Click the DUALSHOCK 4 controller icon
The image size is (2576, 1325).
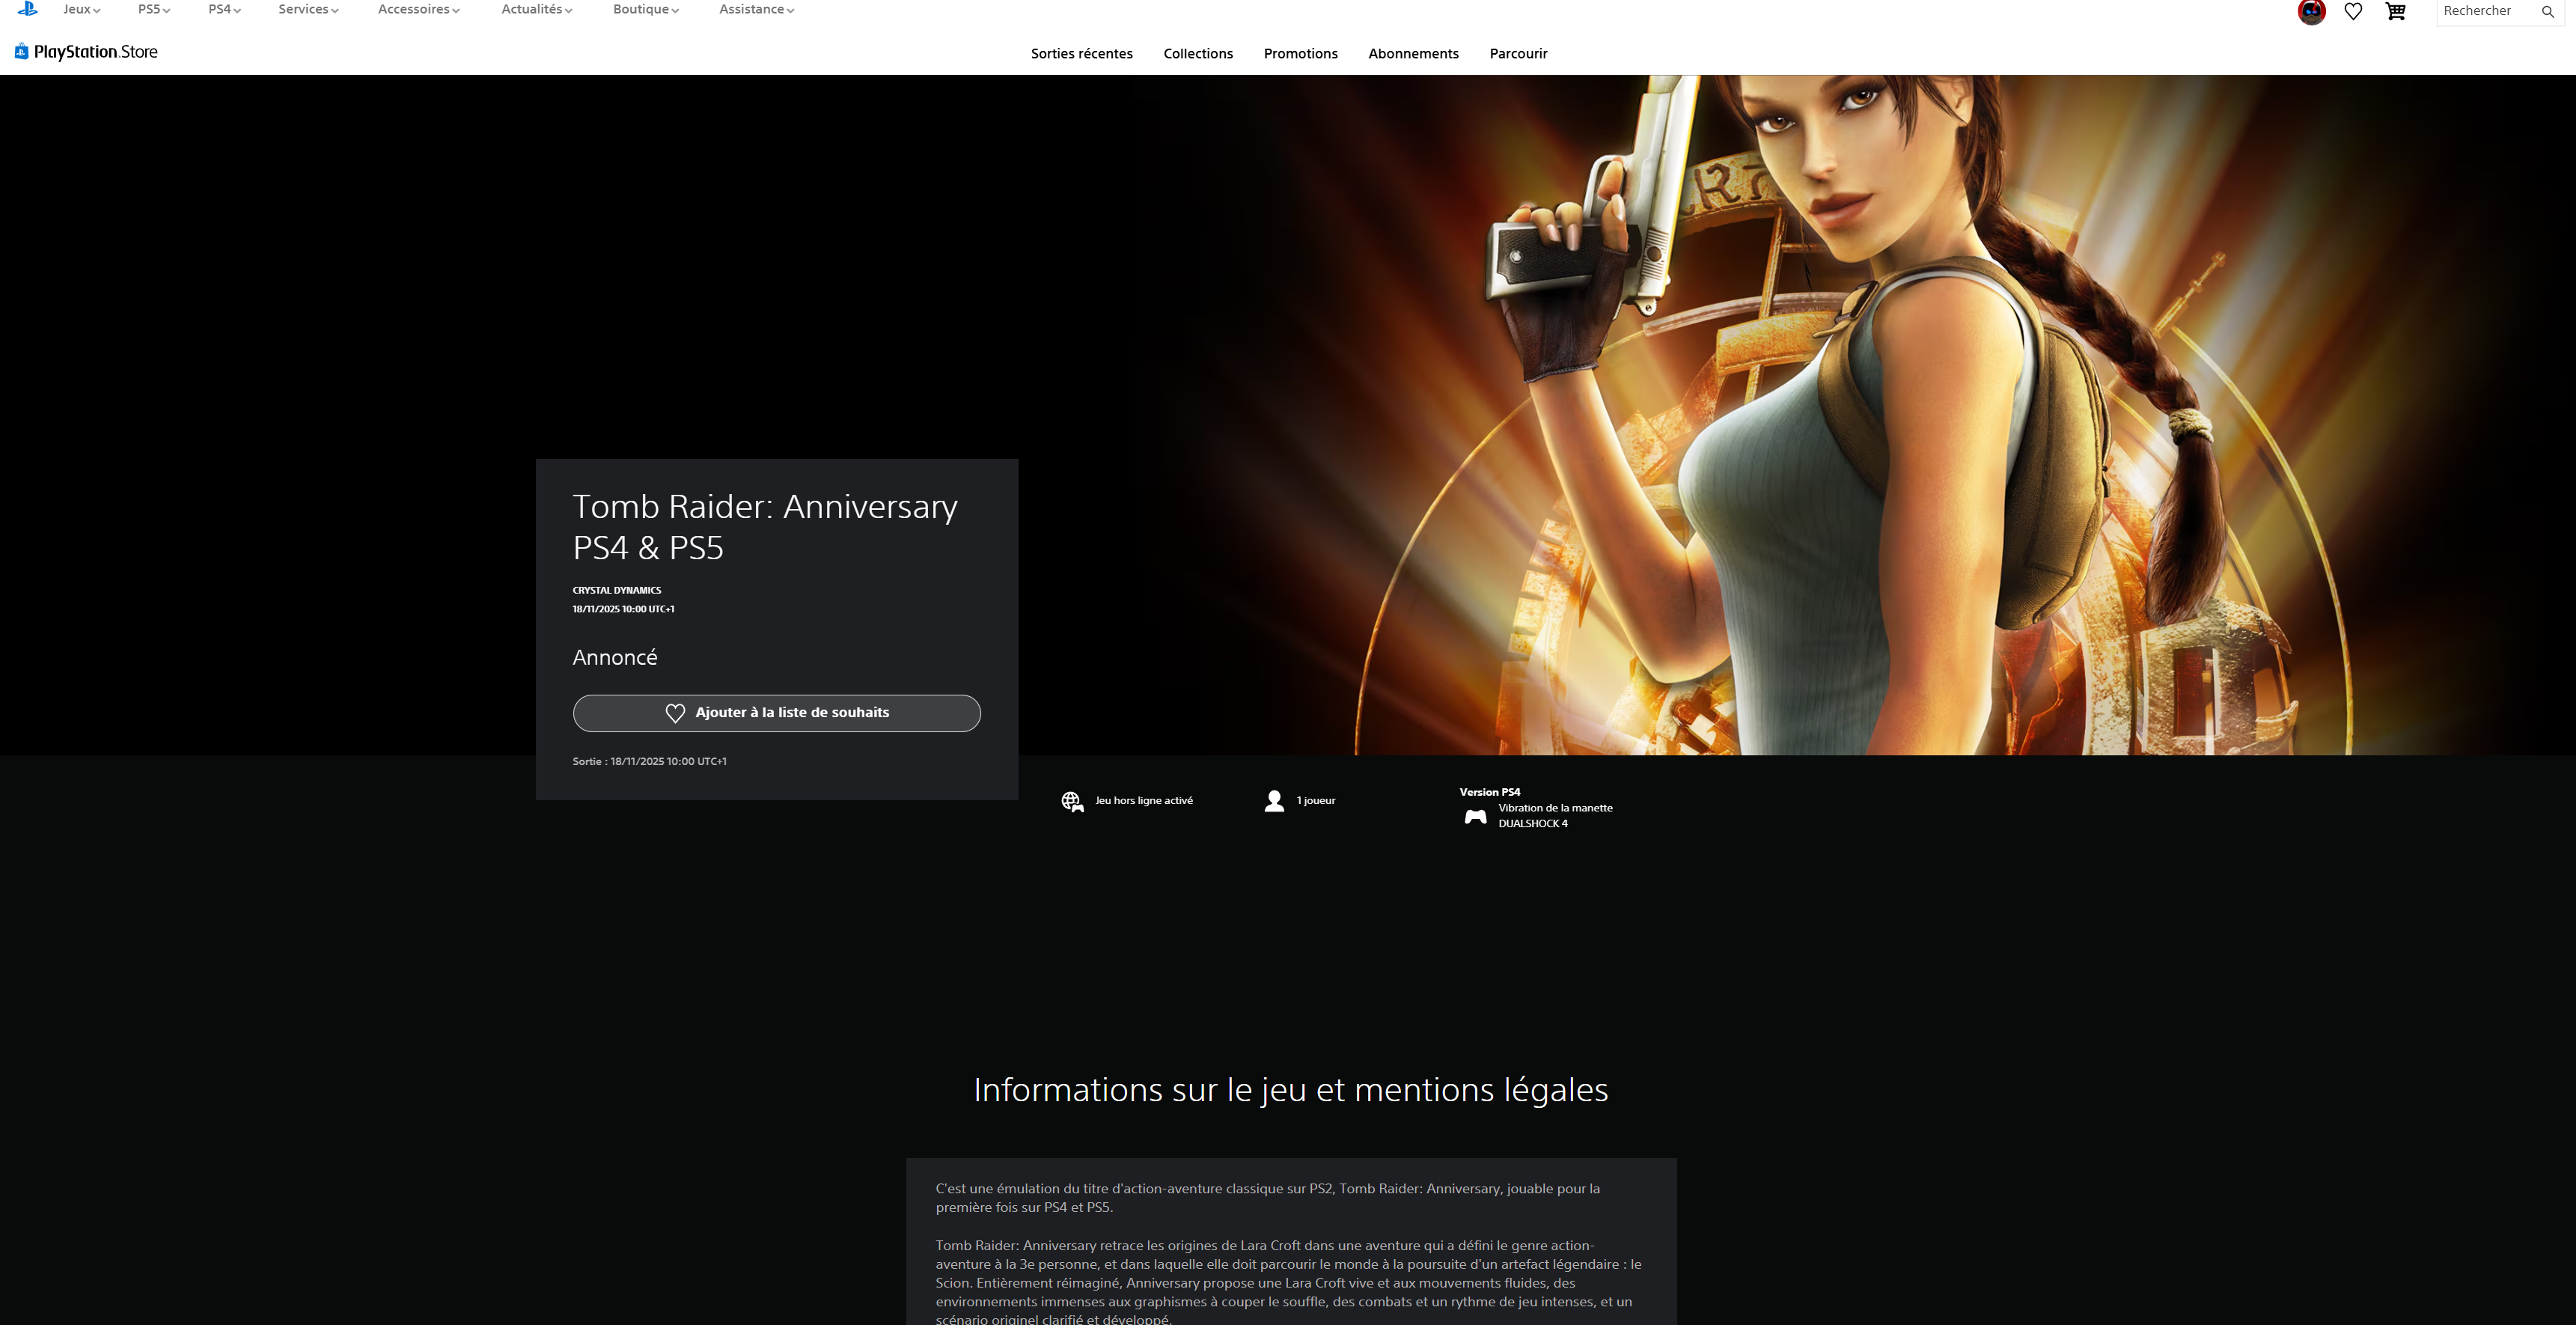click(x=1476, y=816)
